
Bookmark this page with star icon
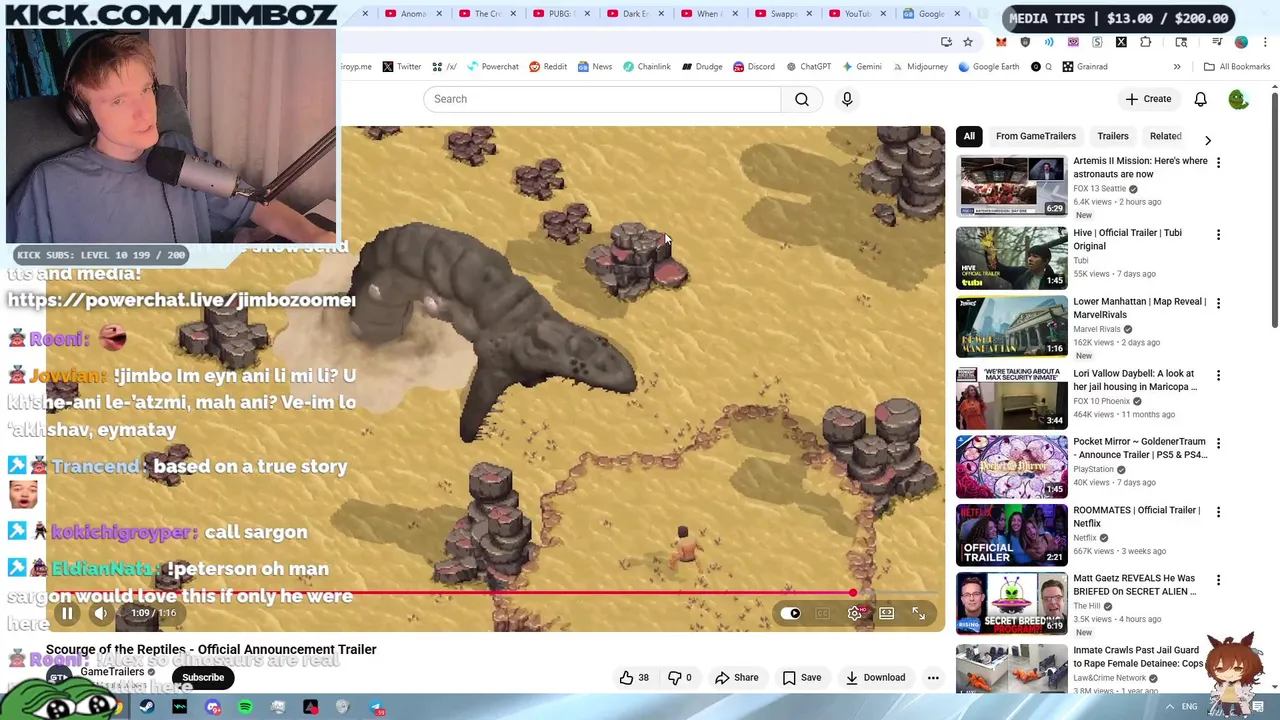(968, 42)
